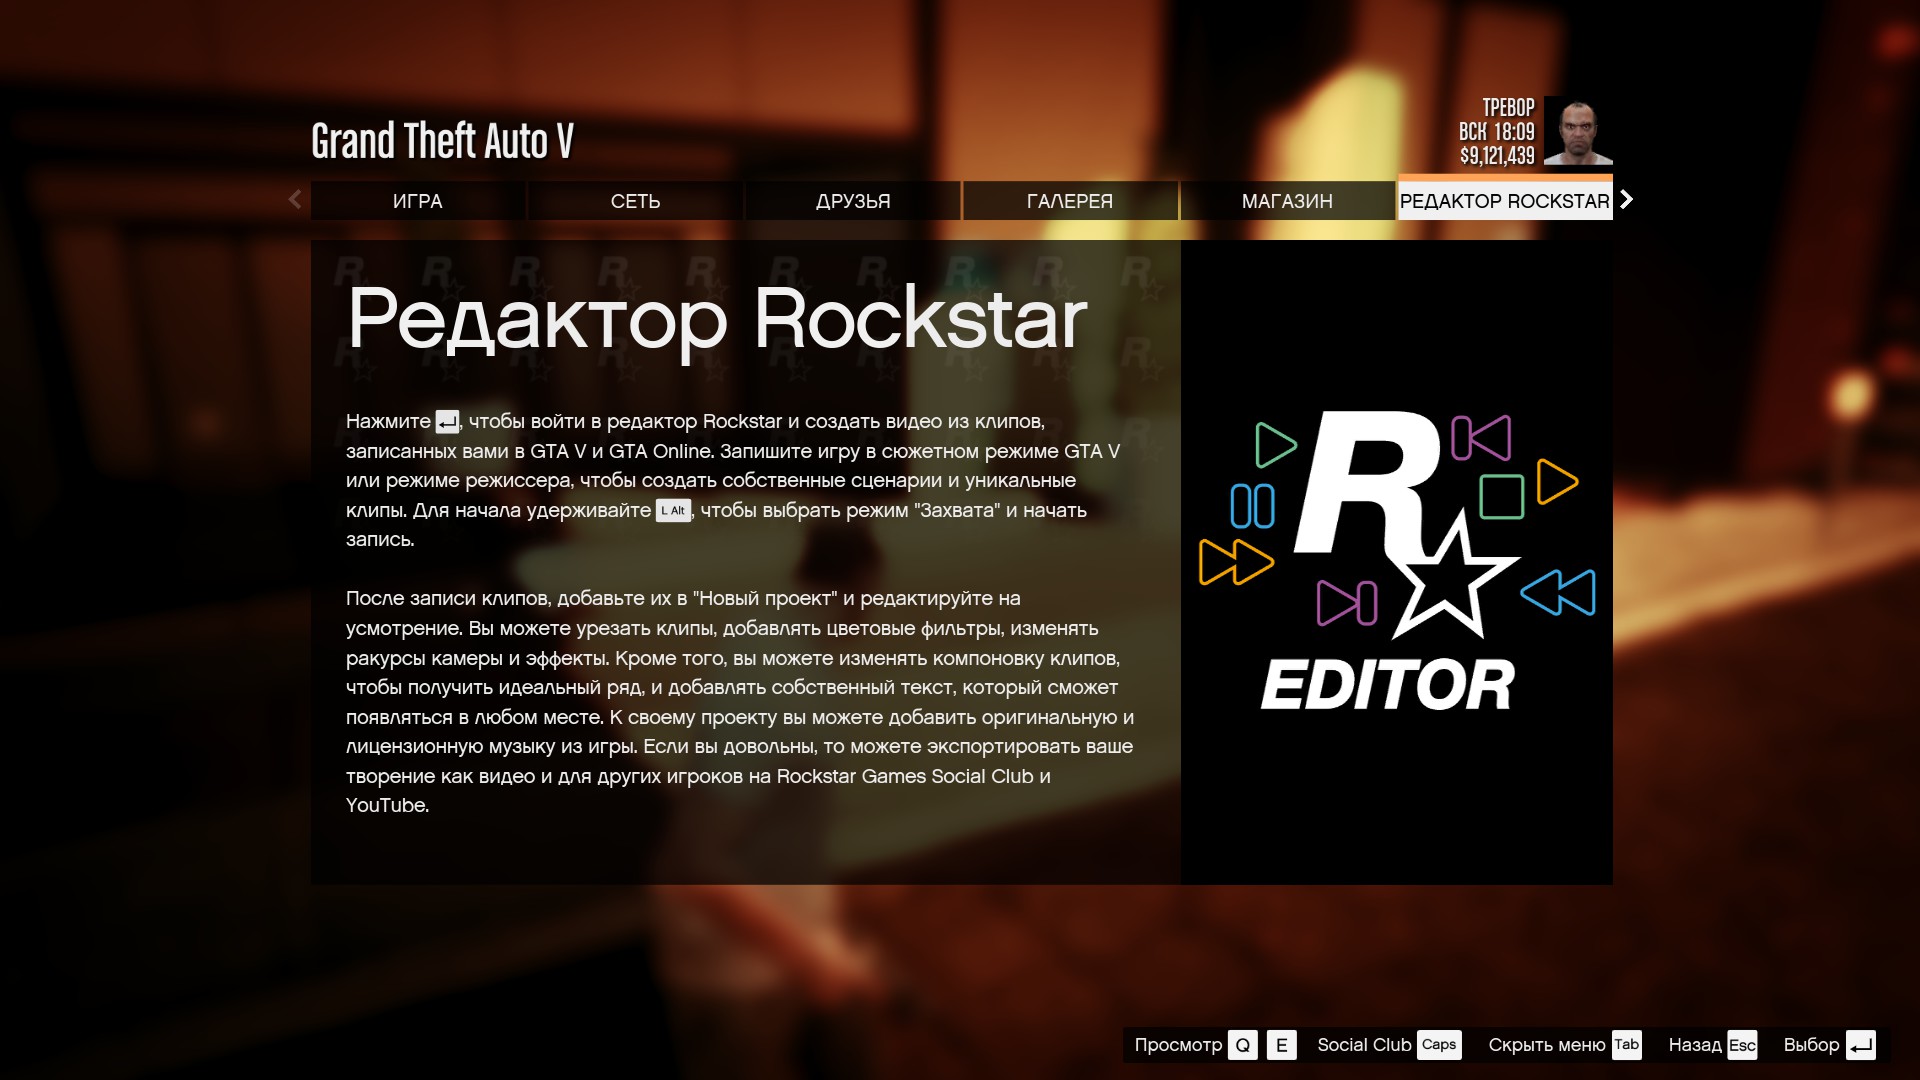Go to the ГАЛЕРЕЯ tab
Screen dimensions: 1920x1080
pos(1070,201)
